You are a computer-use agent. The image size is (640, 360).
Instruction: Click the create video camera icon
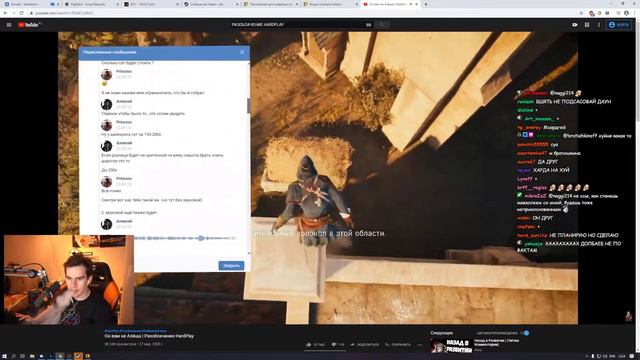pyautogui.click(x=575, y=25)
